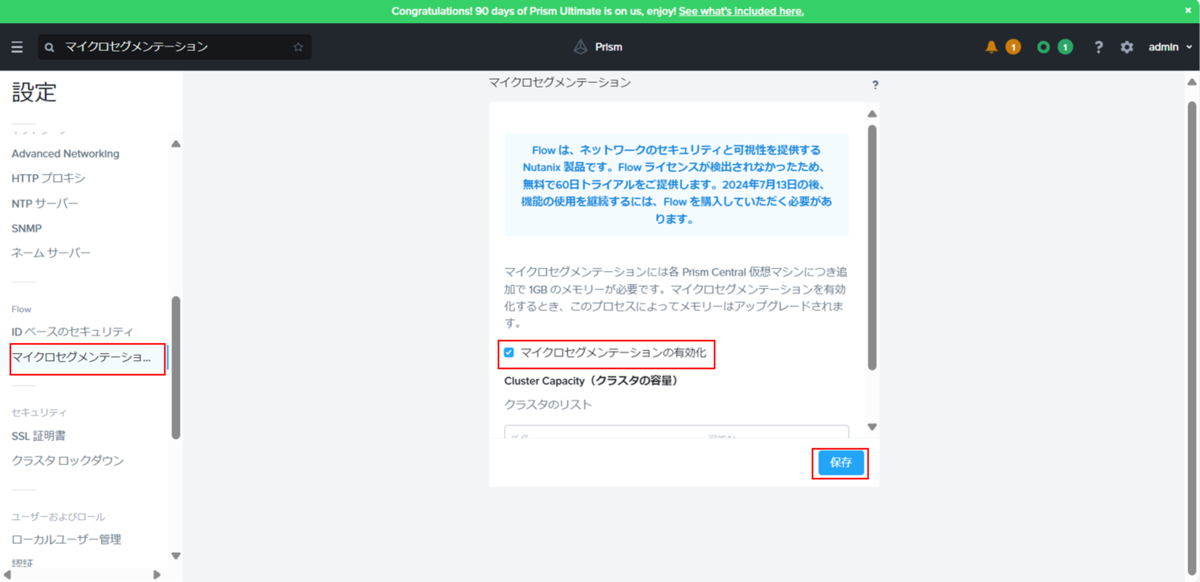Open ネーム サーバー settings

pos(51,253)
